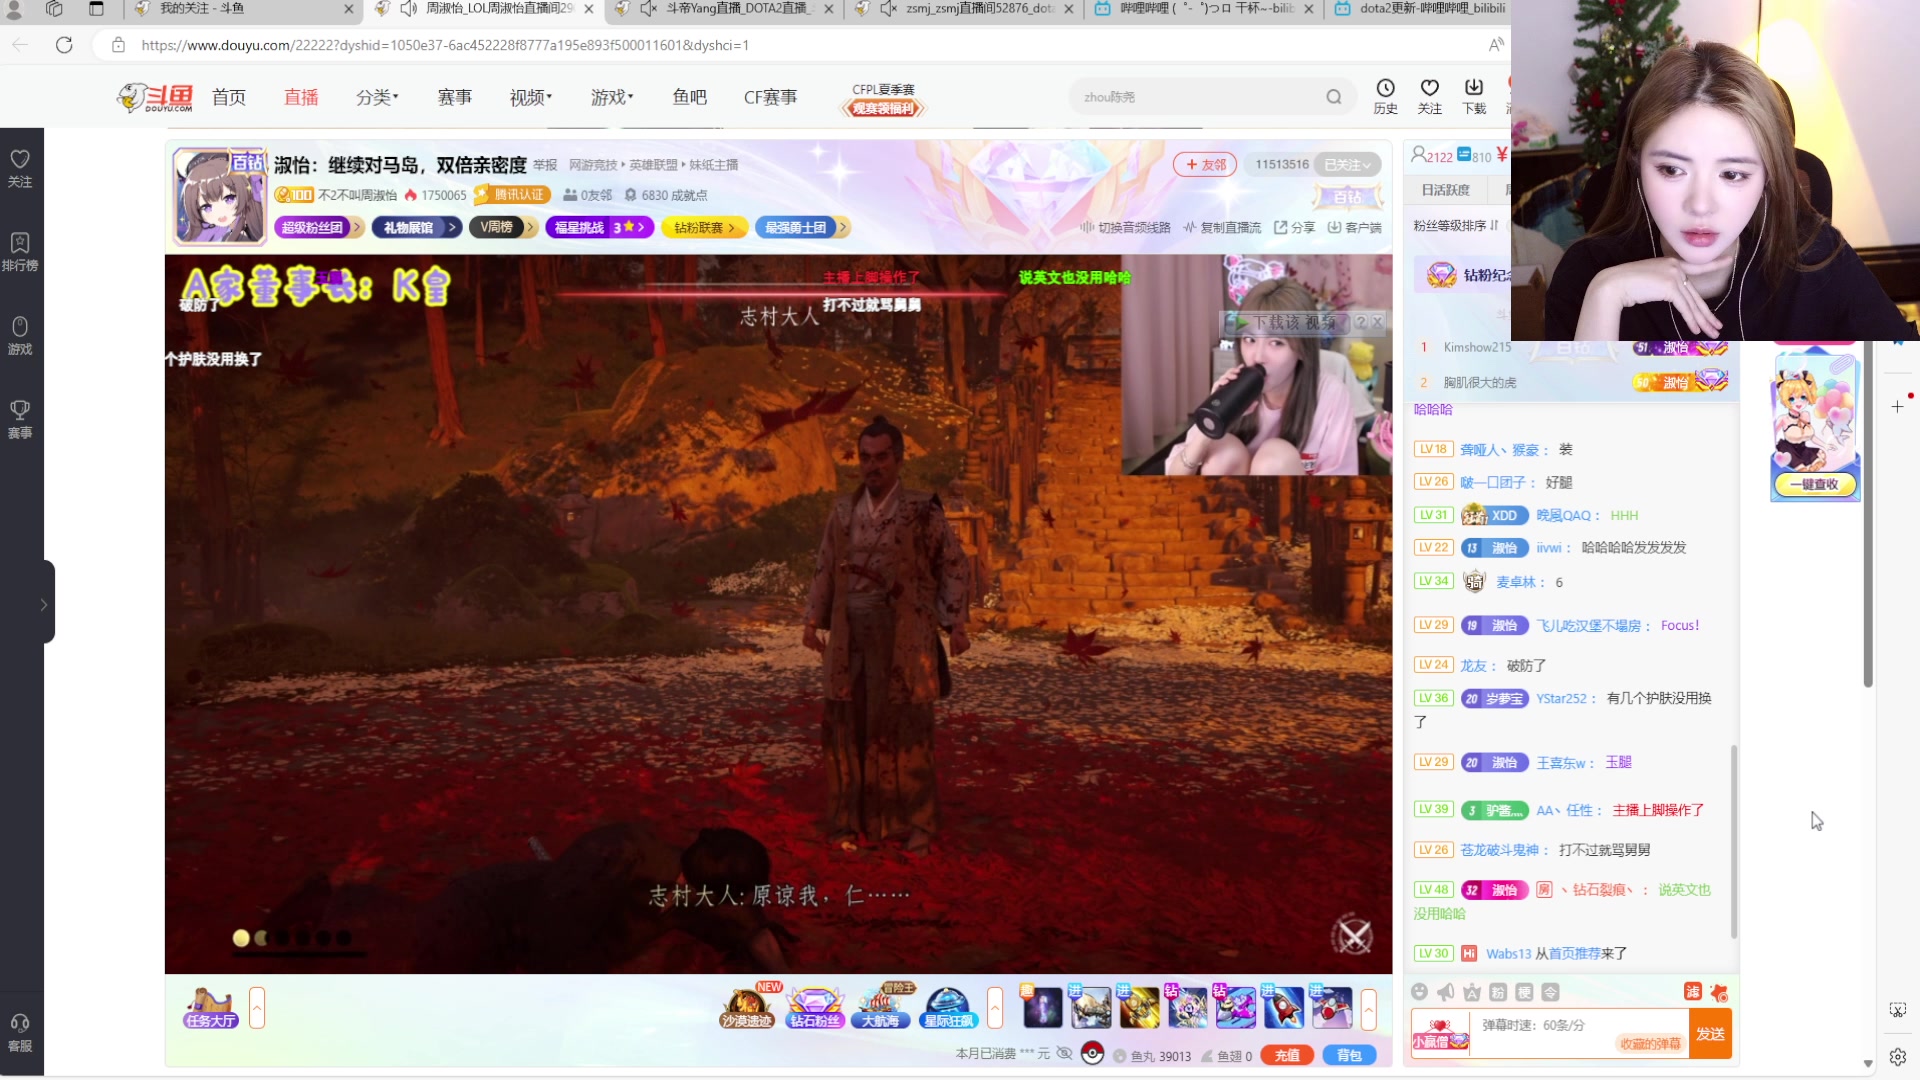Mute the 周淑怡 LOL tab speaker icon
This screenshot has height=1080, width=1920.
[x=408, y=9]
